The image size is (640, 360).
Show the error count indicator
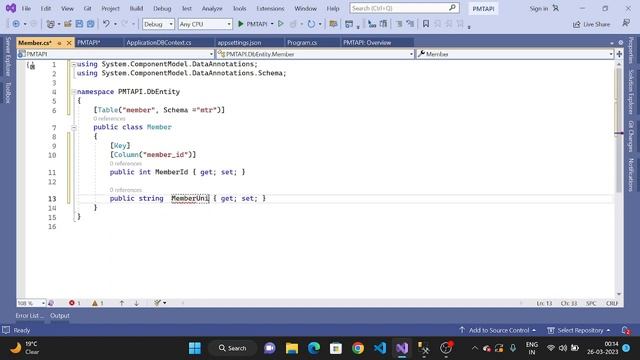click(75, 303)
